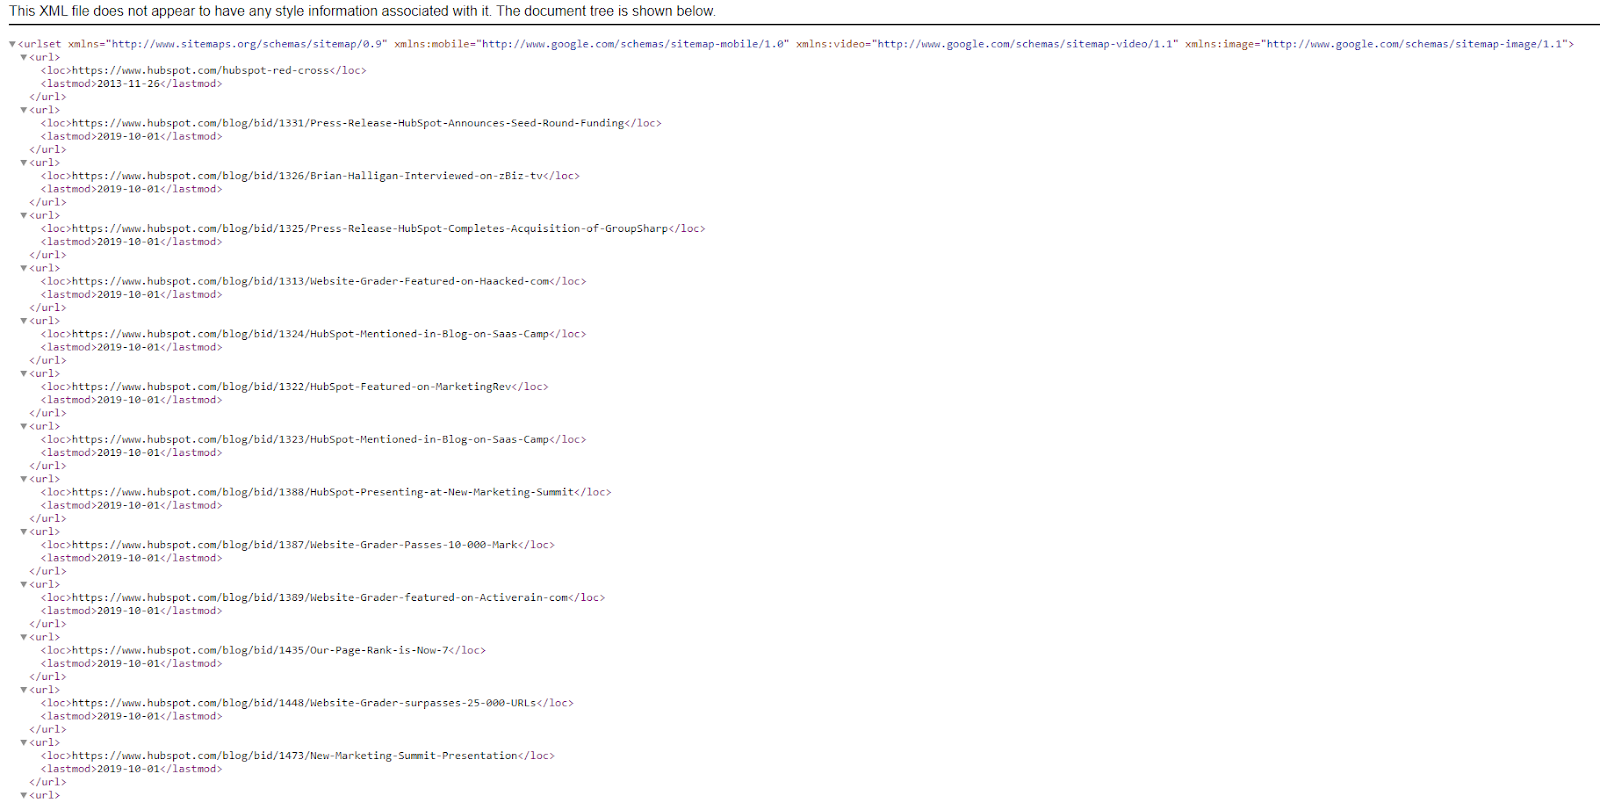Click the 'This XML file does not appear' notice
This screenshot has width=1600, height=803.
pyautogui.click(x=362, y=11)
